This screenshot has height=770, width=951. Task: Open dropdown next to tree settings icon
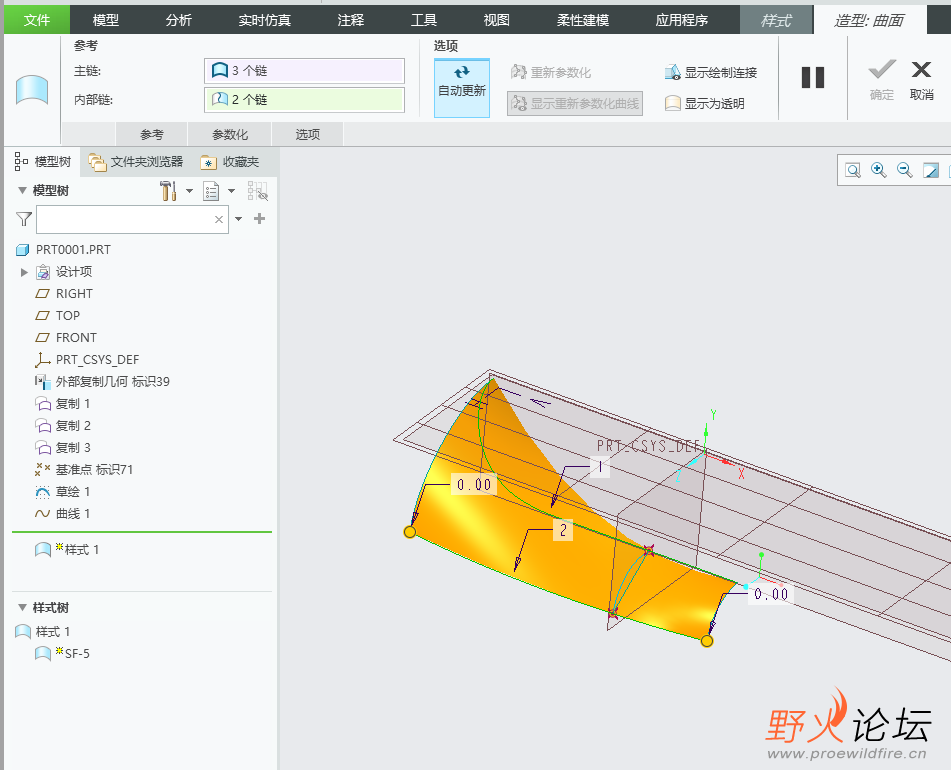point(189,191)
